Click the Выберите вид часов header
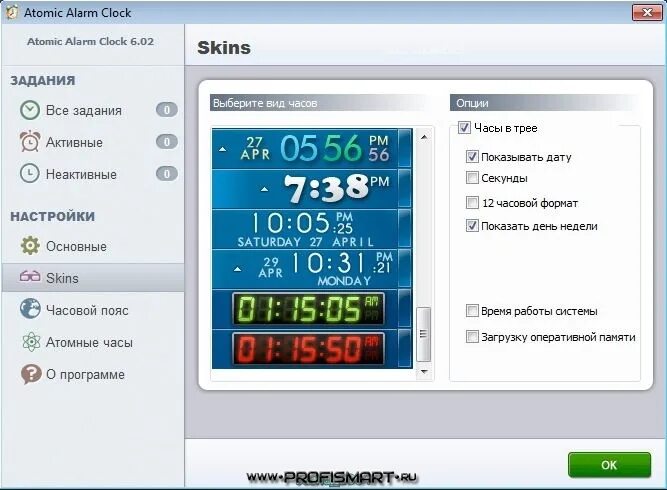The image size is (667, 490). 318,103
